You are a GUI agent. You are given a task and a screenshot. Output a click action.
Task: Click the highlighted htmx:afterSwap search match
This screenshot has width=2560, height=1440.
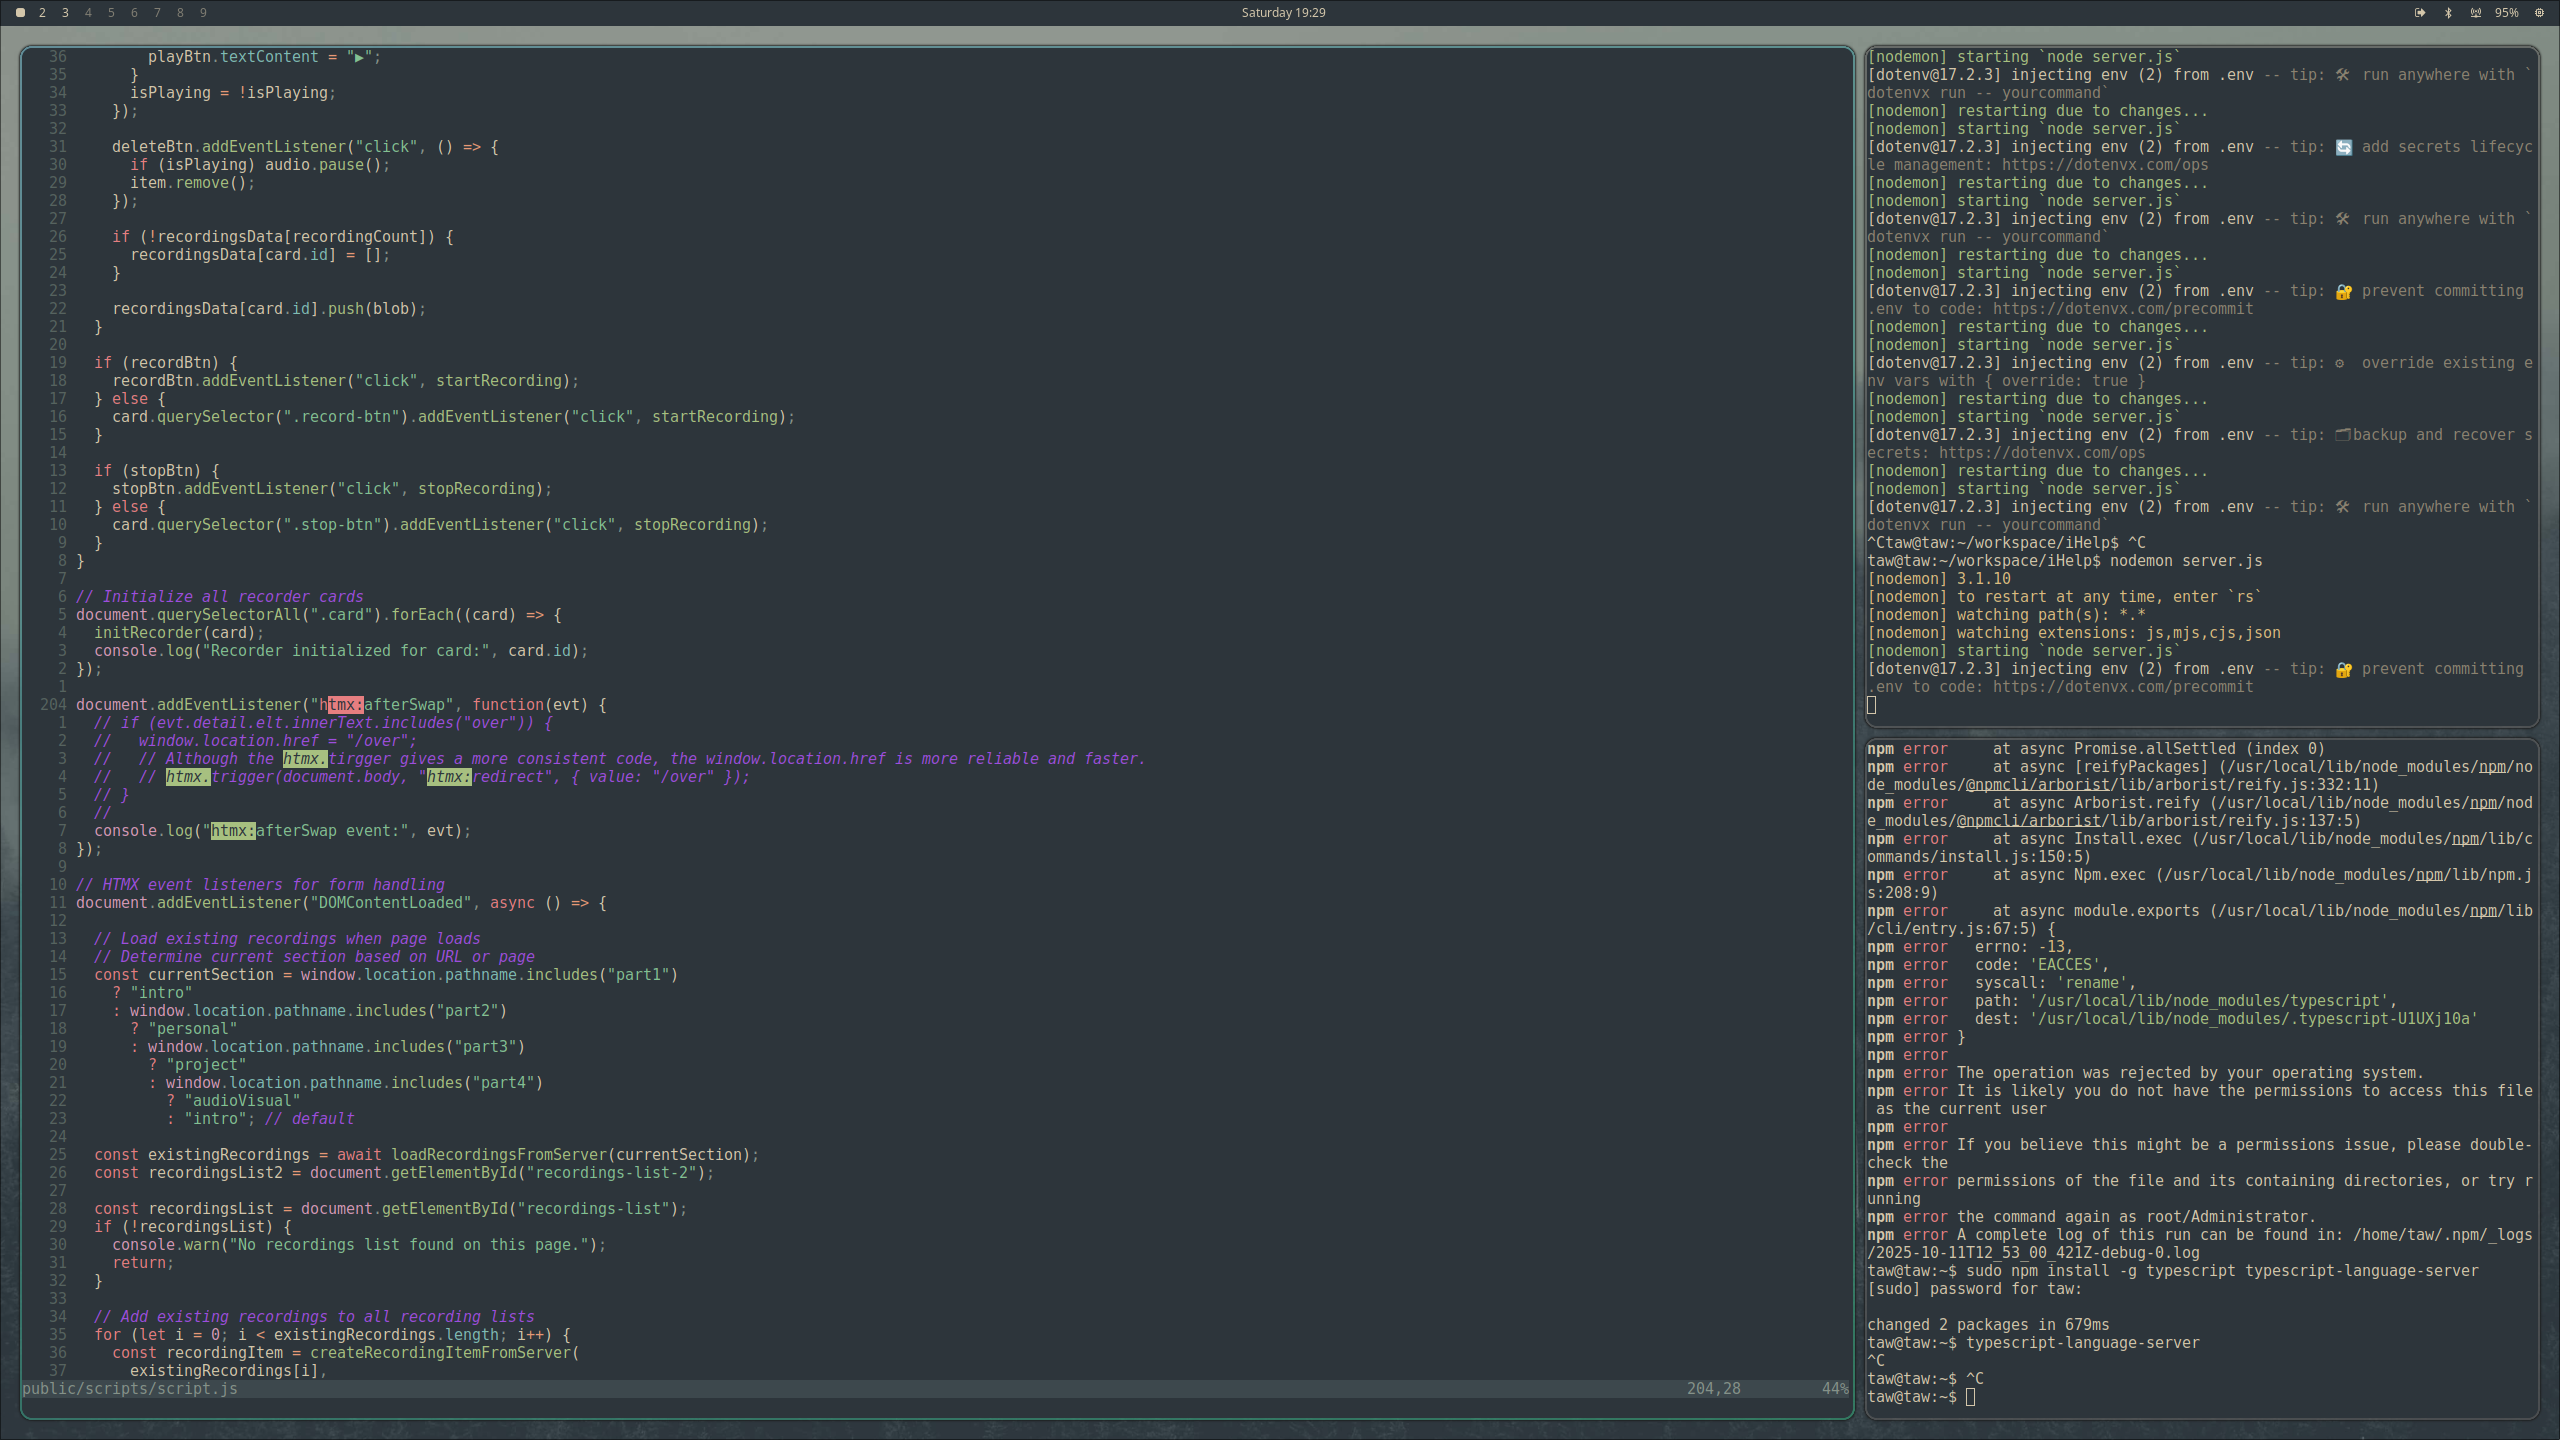347,704
